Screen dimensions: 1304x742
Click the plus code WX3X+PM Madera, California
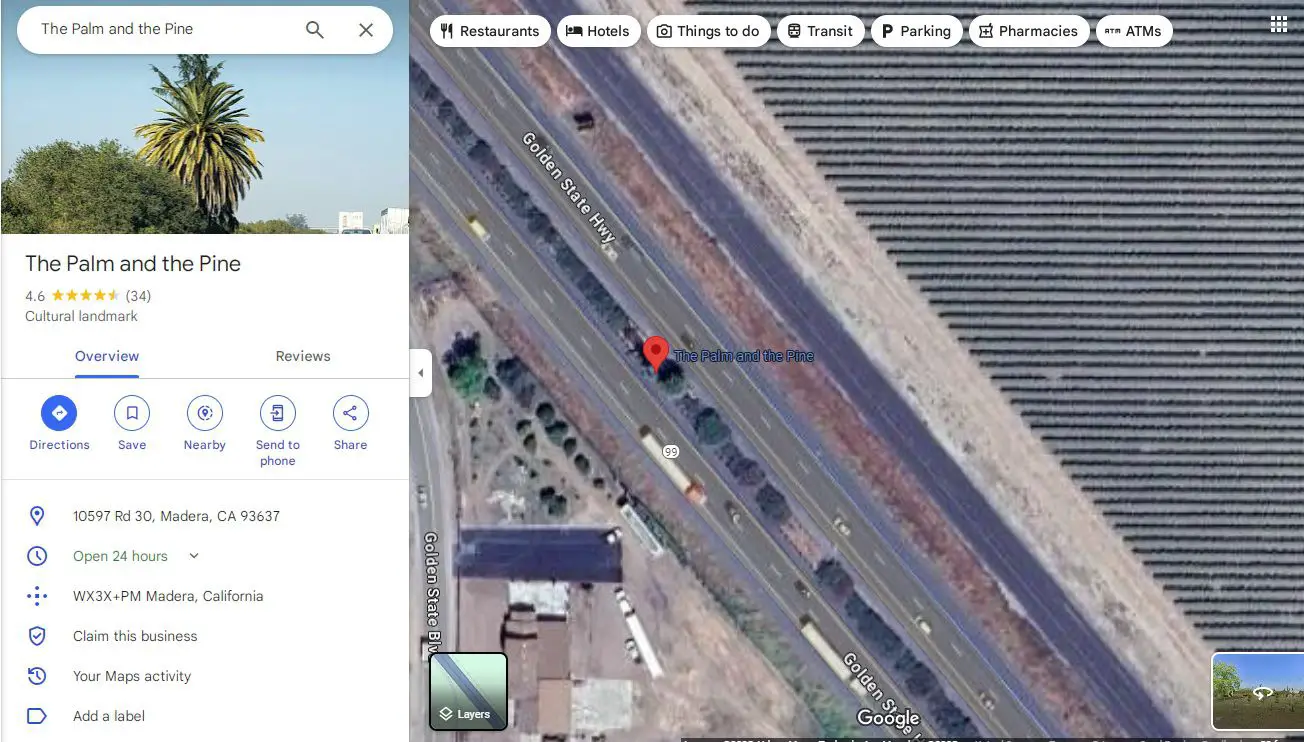(x=168, y=596)
